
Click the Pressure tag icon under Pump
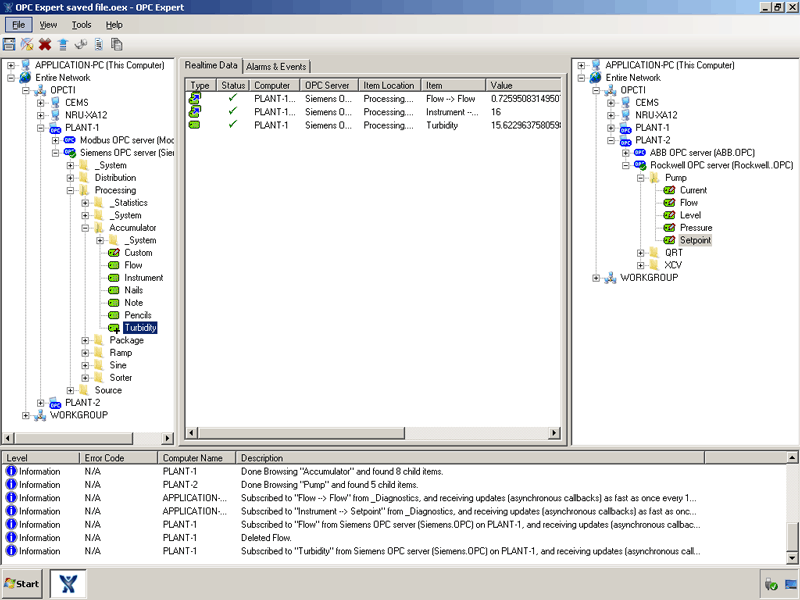670,228
